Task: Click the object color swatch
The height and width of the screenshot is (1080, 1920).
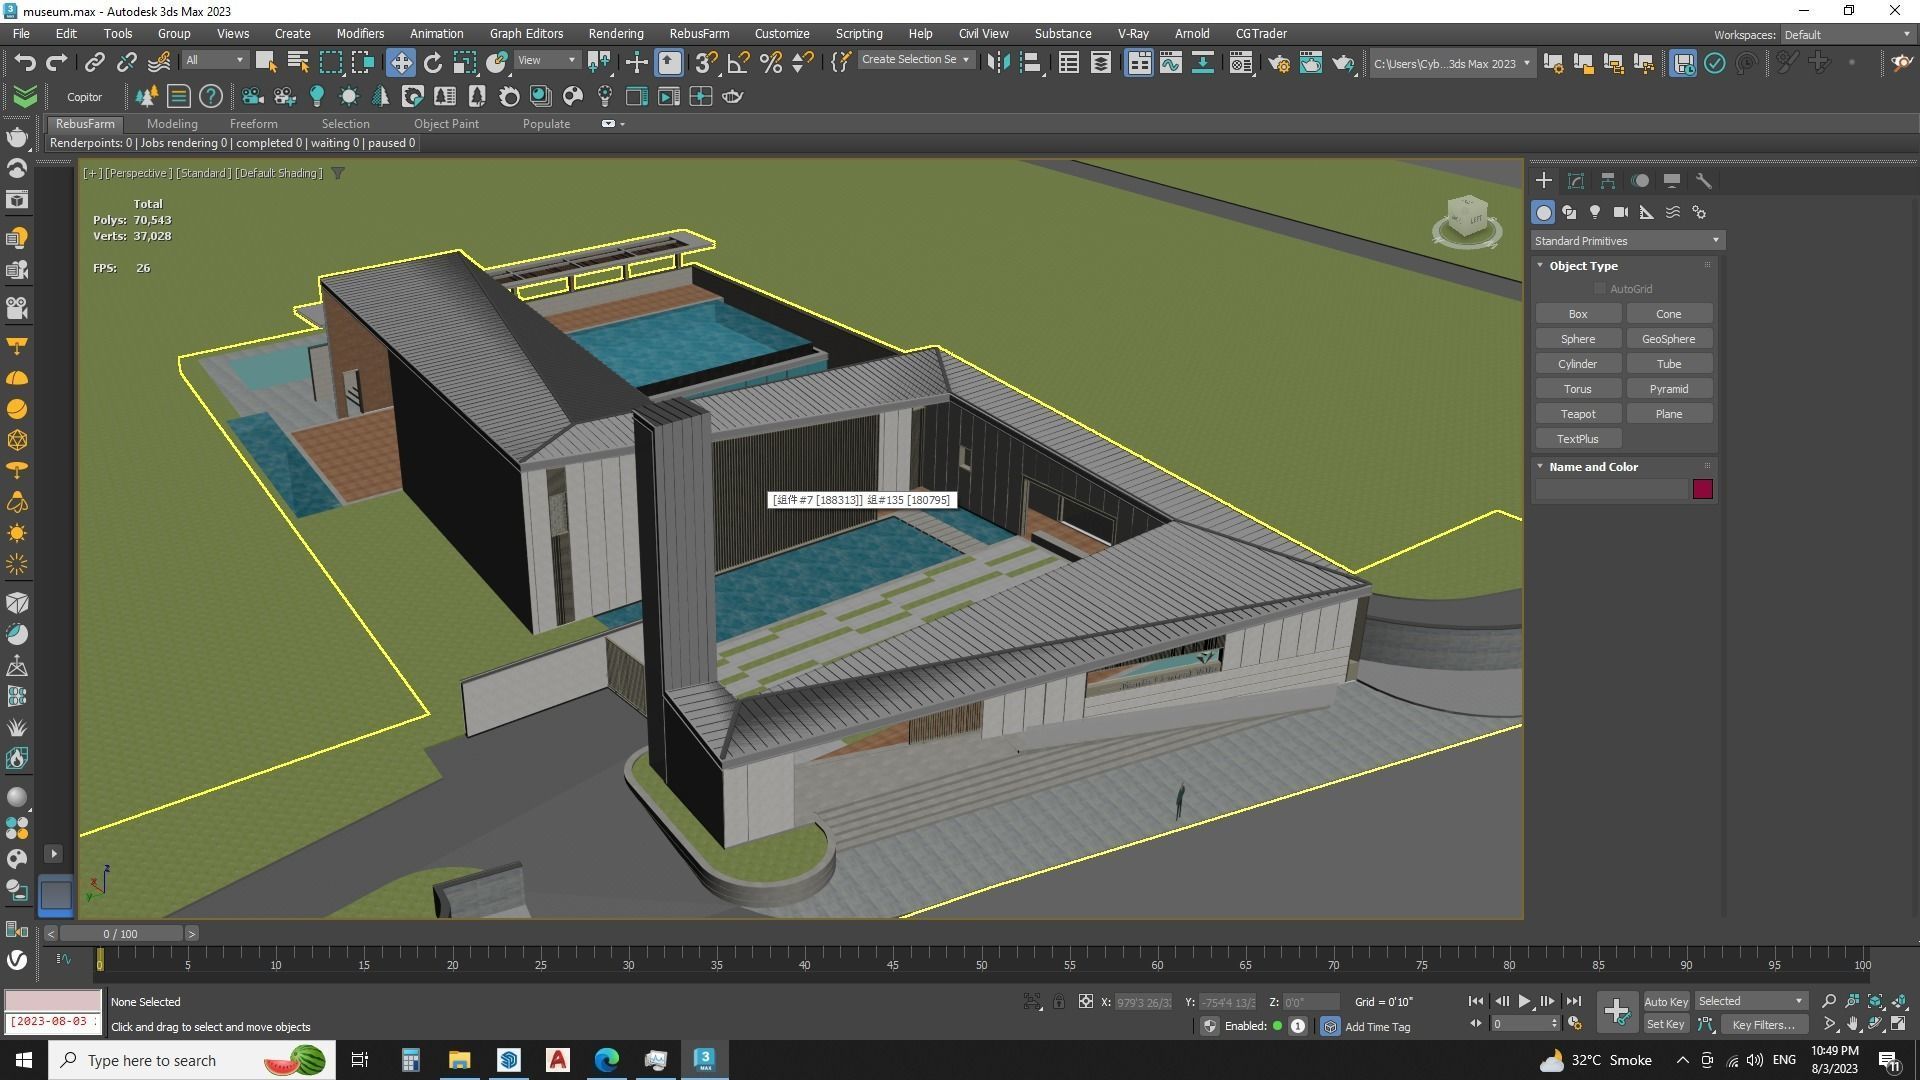Action: tap(1703, 489)
